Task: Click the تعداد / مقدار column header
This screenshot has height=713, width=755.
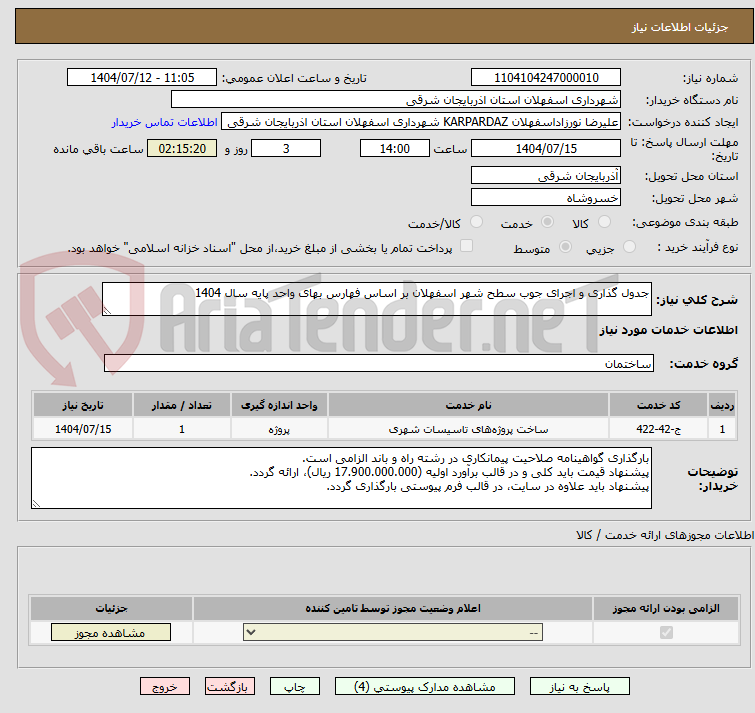Action: 182,405
